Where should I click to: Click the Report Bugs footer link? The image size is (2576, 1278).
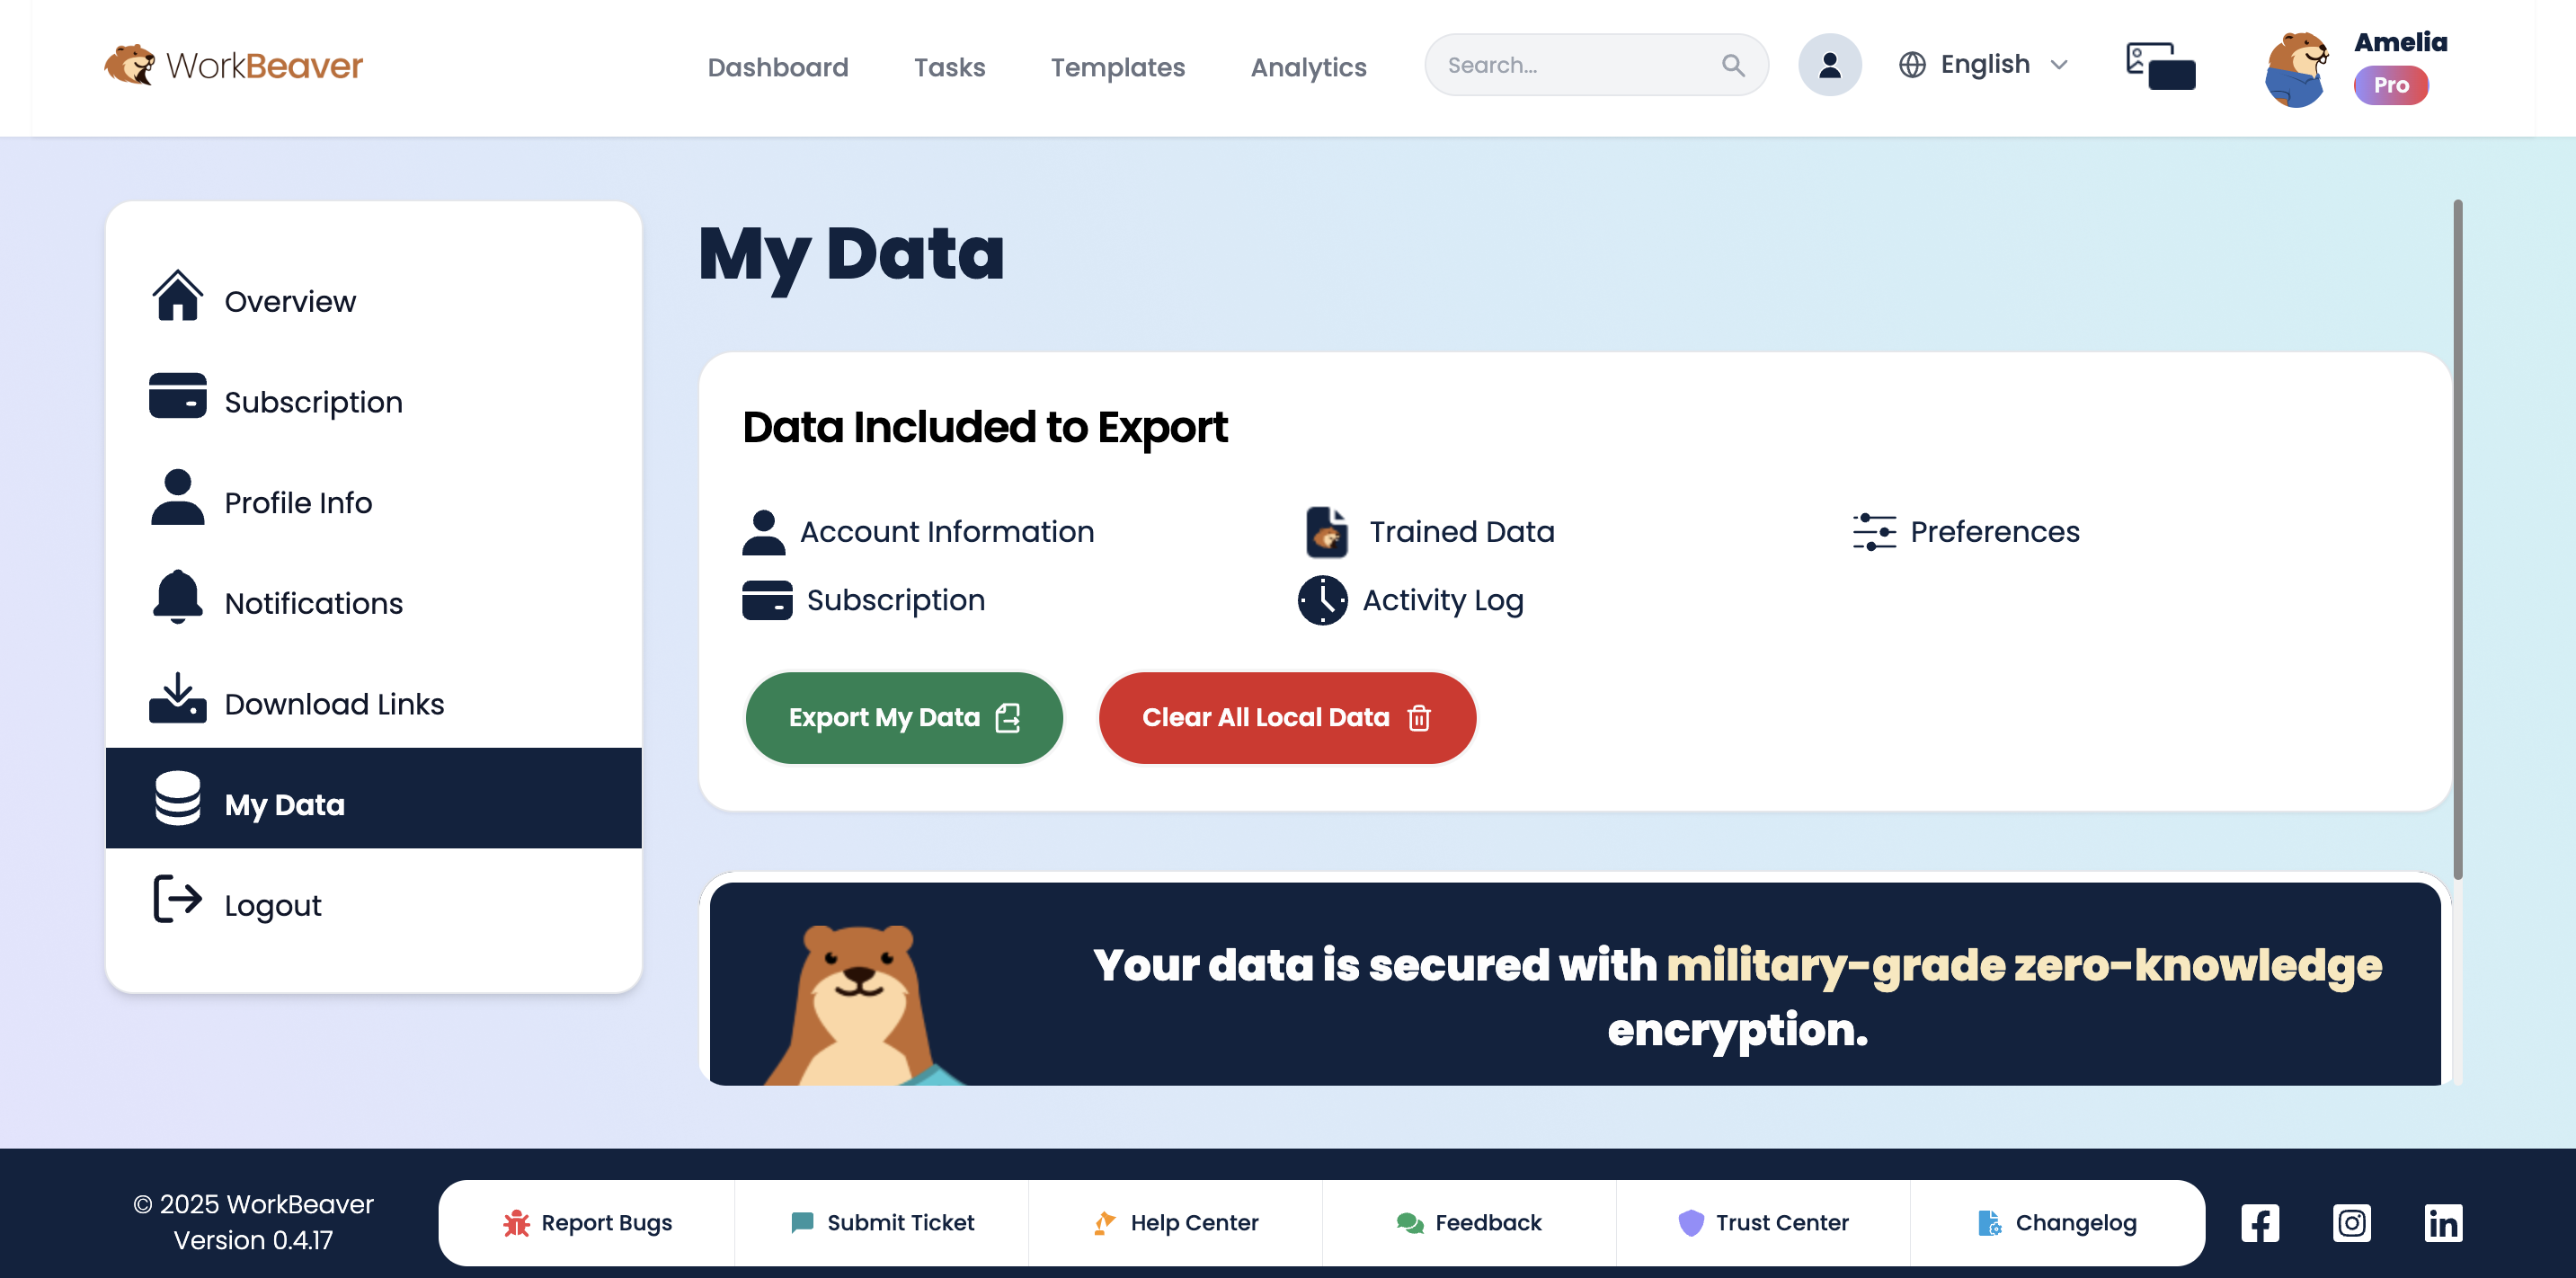(587, 1222)
